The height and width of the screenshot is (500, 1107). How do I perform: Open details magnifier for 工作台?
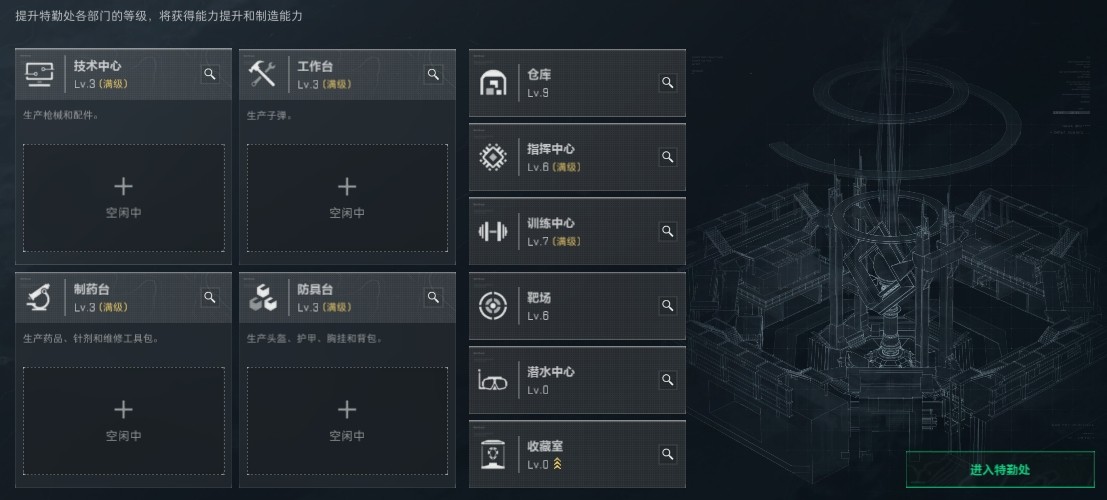tap(433, 74)
